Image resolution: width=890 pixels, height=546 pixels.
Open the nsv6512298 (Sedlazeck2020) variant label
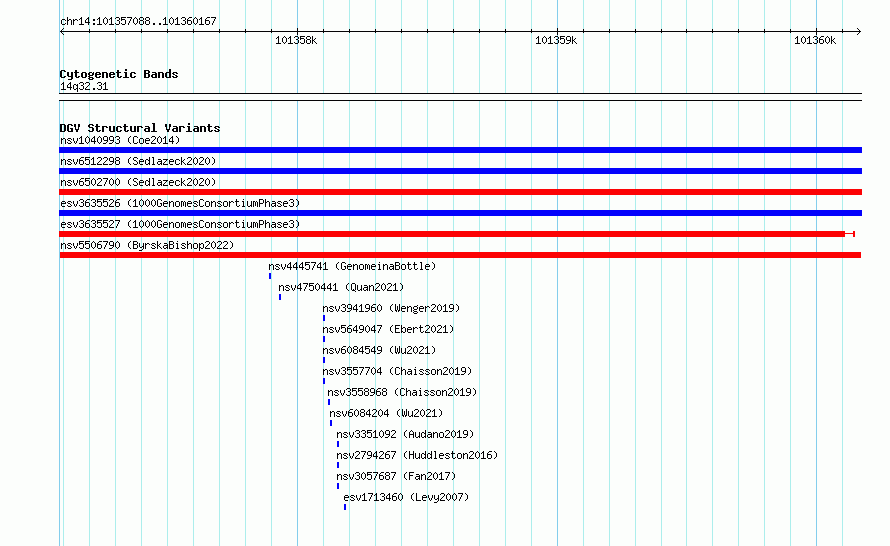coord(138,161)
